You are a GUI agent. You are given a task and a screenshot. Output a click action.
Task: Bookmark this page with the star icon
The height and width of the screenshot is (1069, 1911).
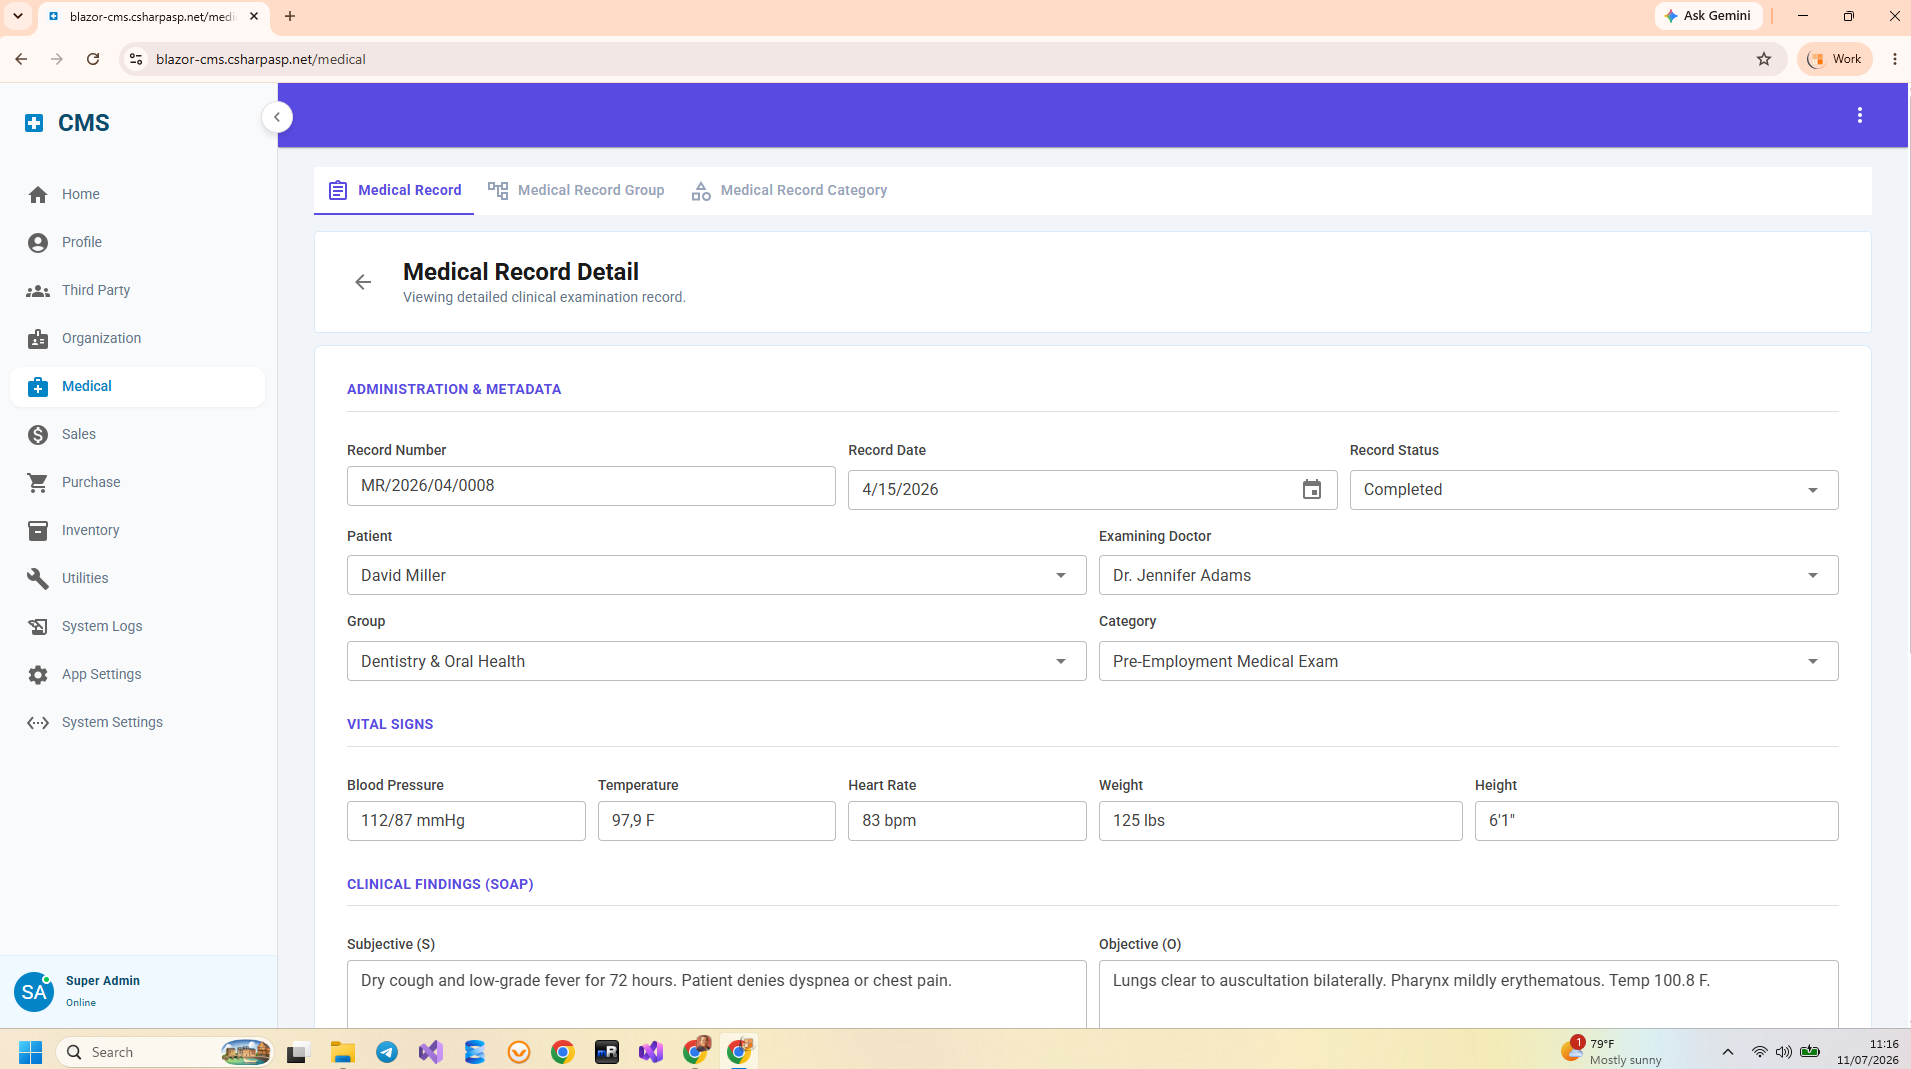click(x=1764, y=59)
